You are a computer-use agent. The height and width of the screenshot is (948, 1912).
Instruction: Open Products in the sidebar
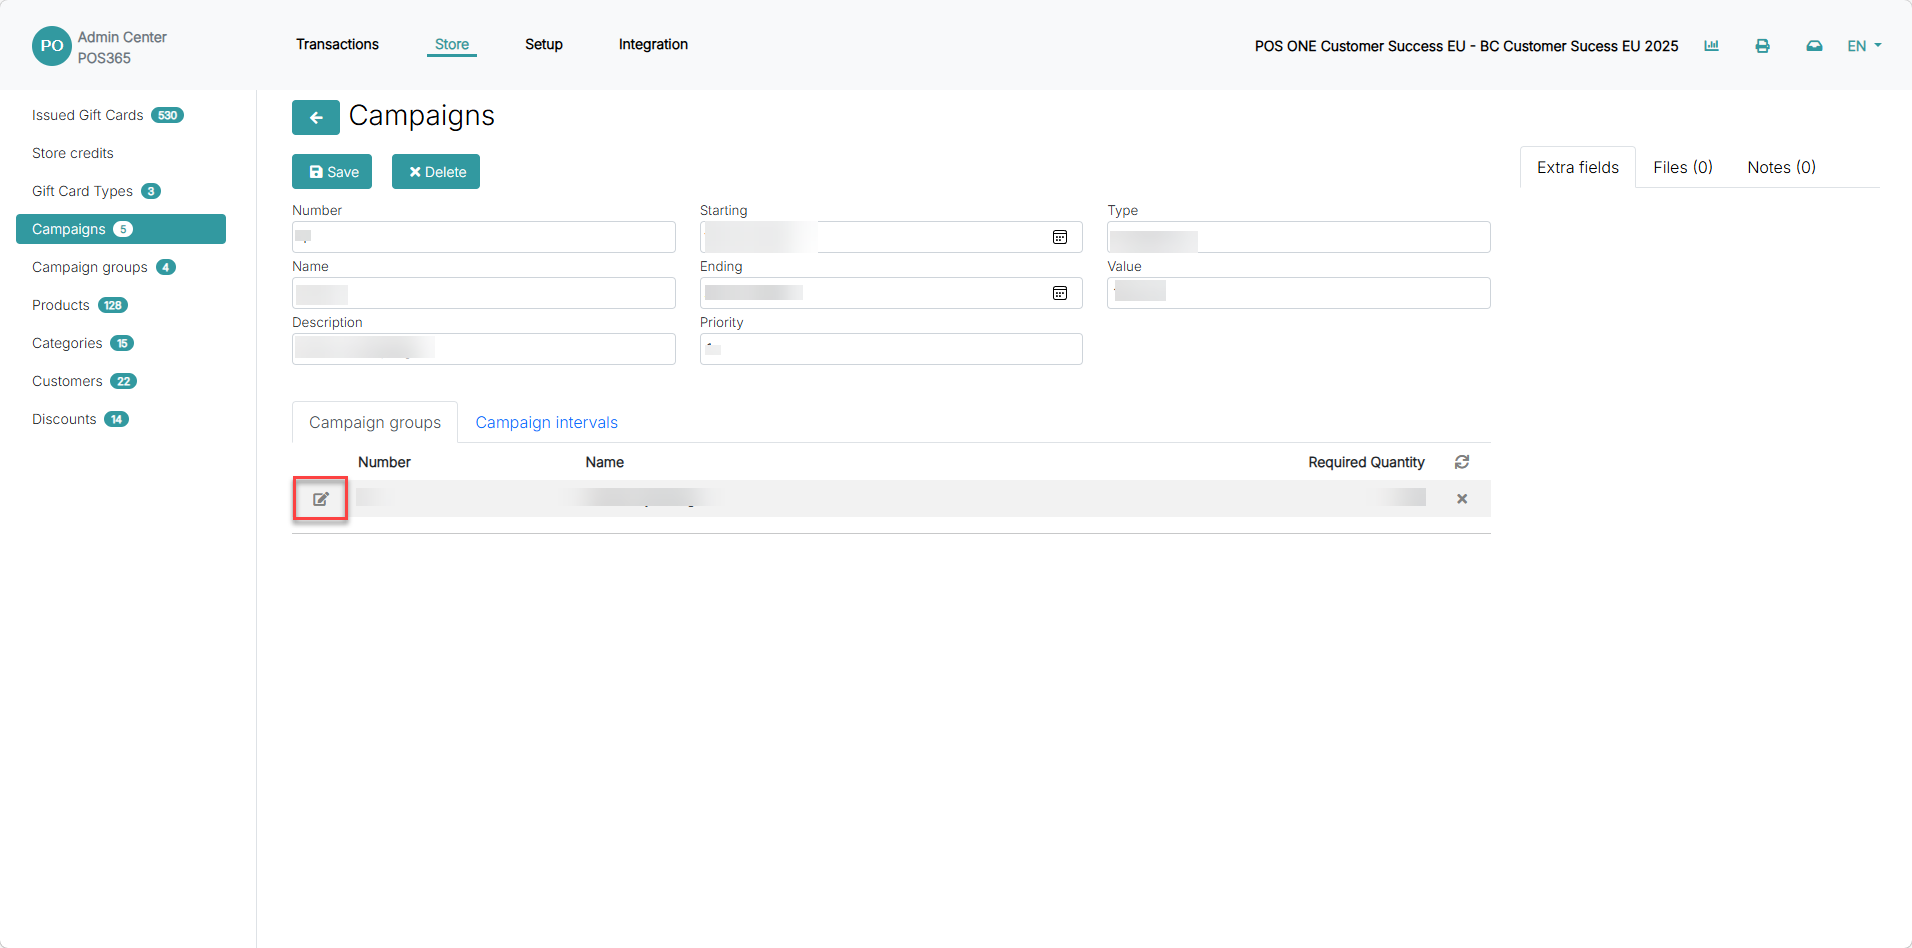pos(80,305)
